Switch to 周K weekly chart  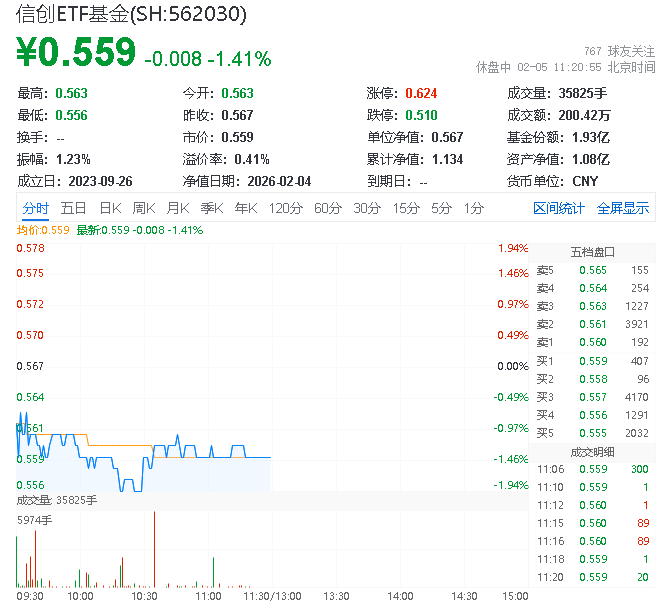(144, 208)
